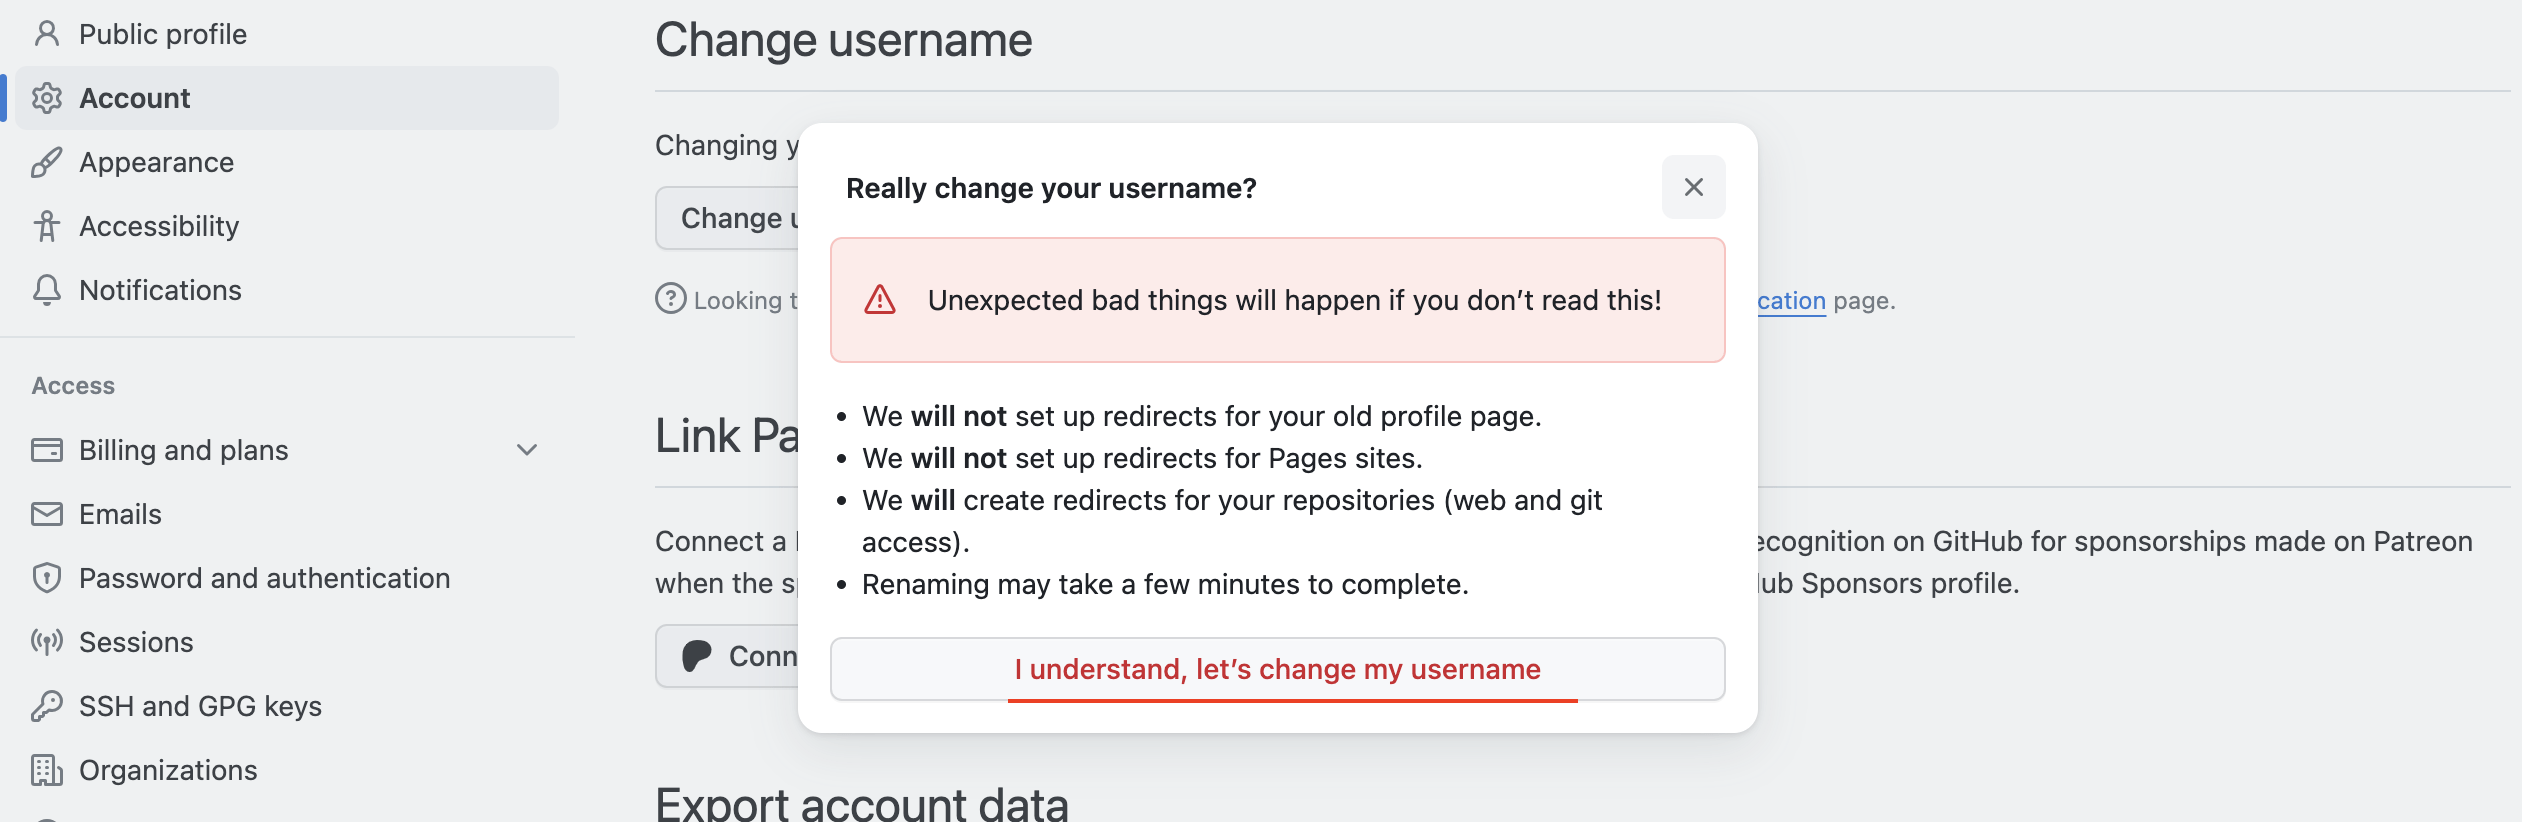This screenshot has height=822, width=2522.
Task: Click the red warning triangle icon
Action: (x=880, y=300)
